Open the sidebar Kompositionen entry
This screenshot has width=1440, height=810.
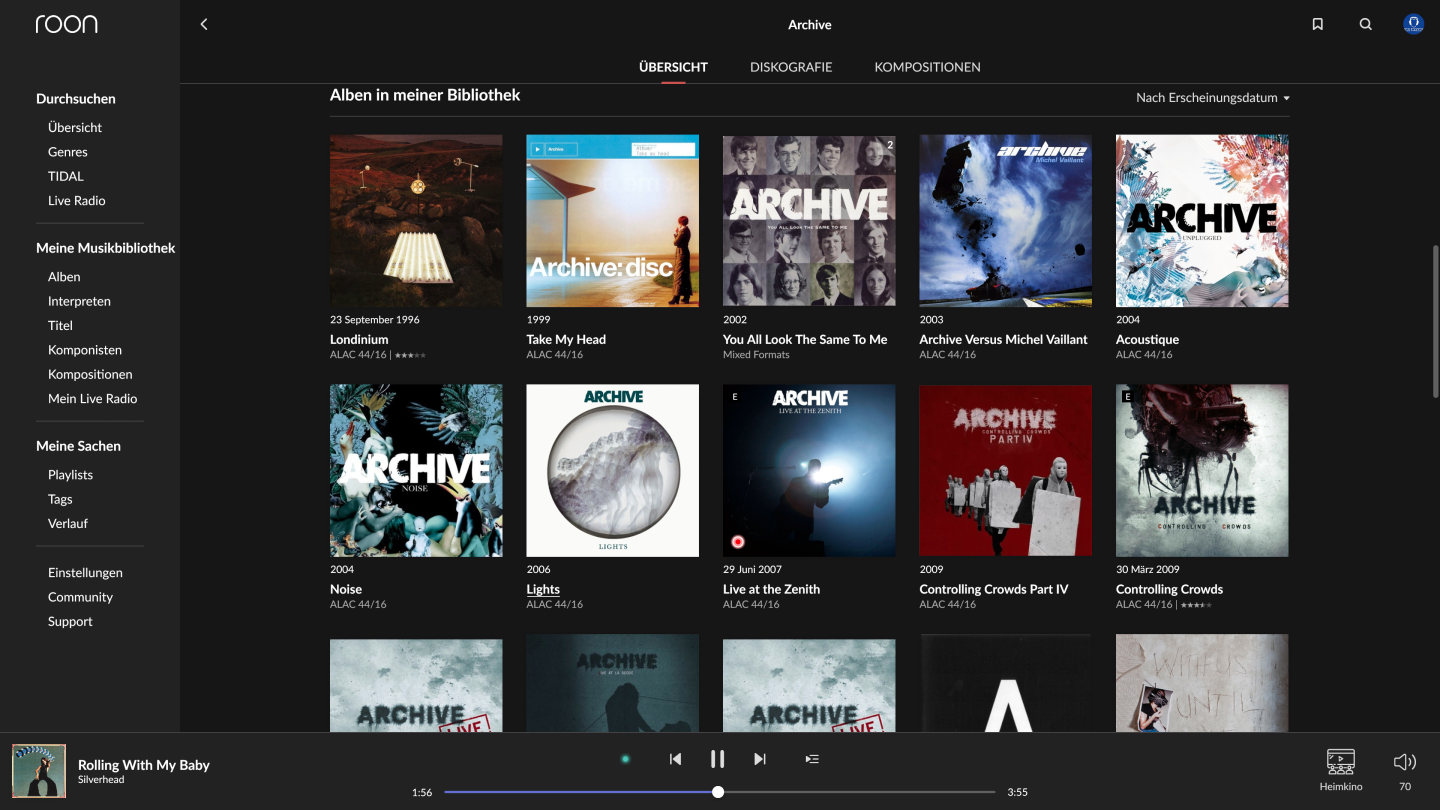[x=90, y=374]
